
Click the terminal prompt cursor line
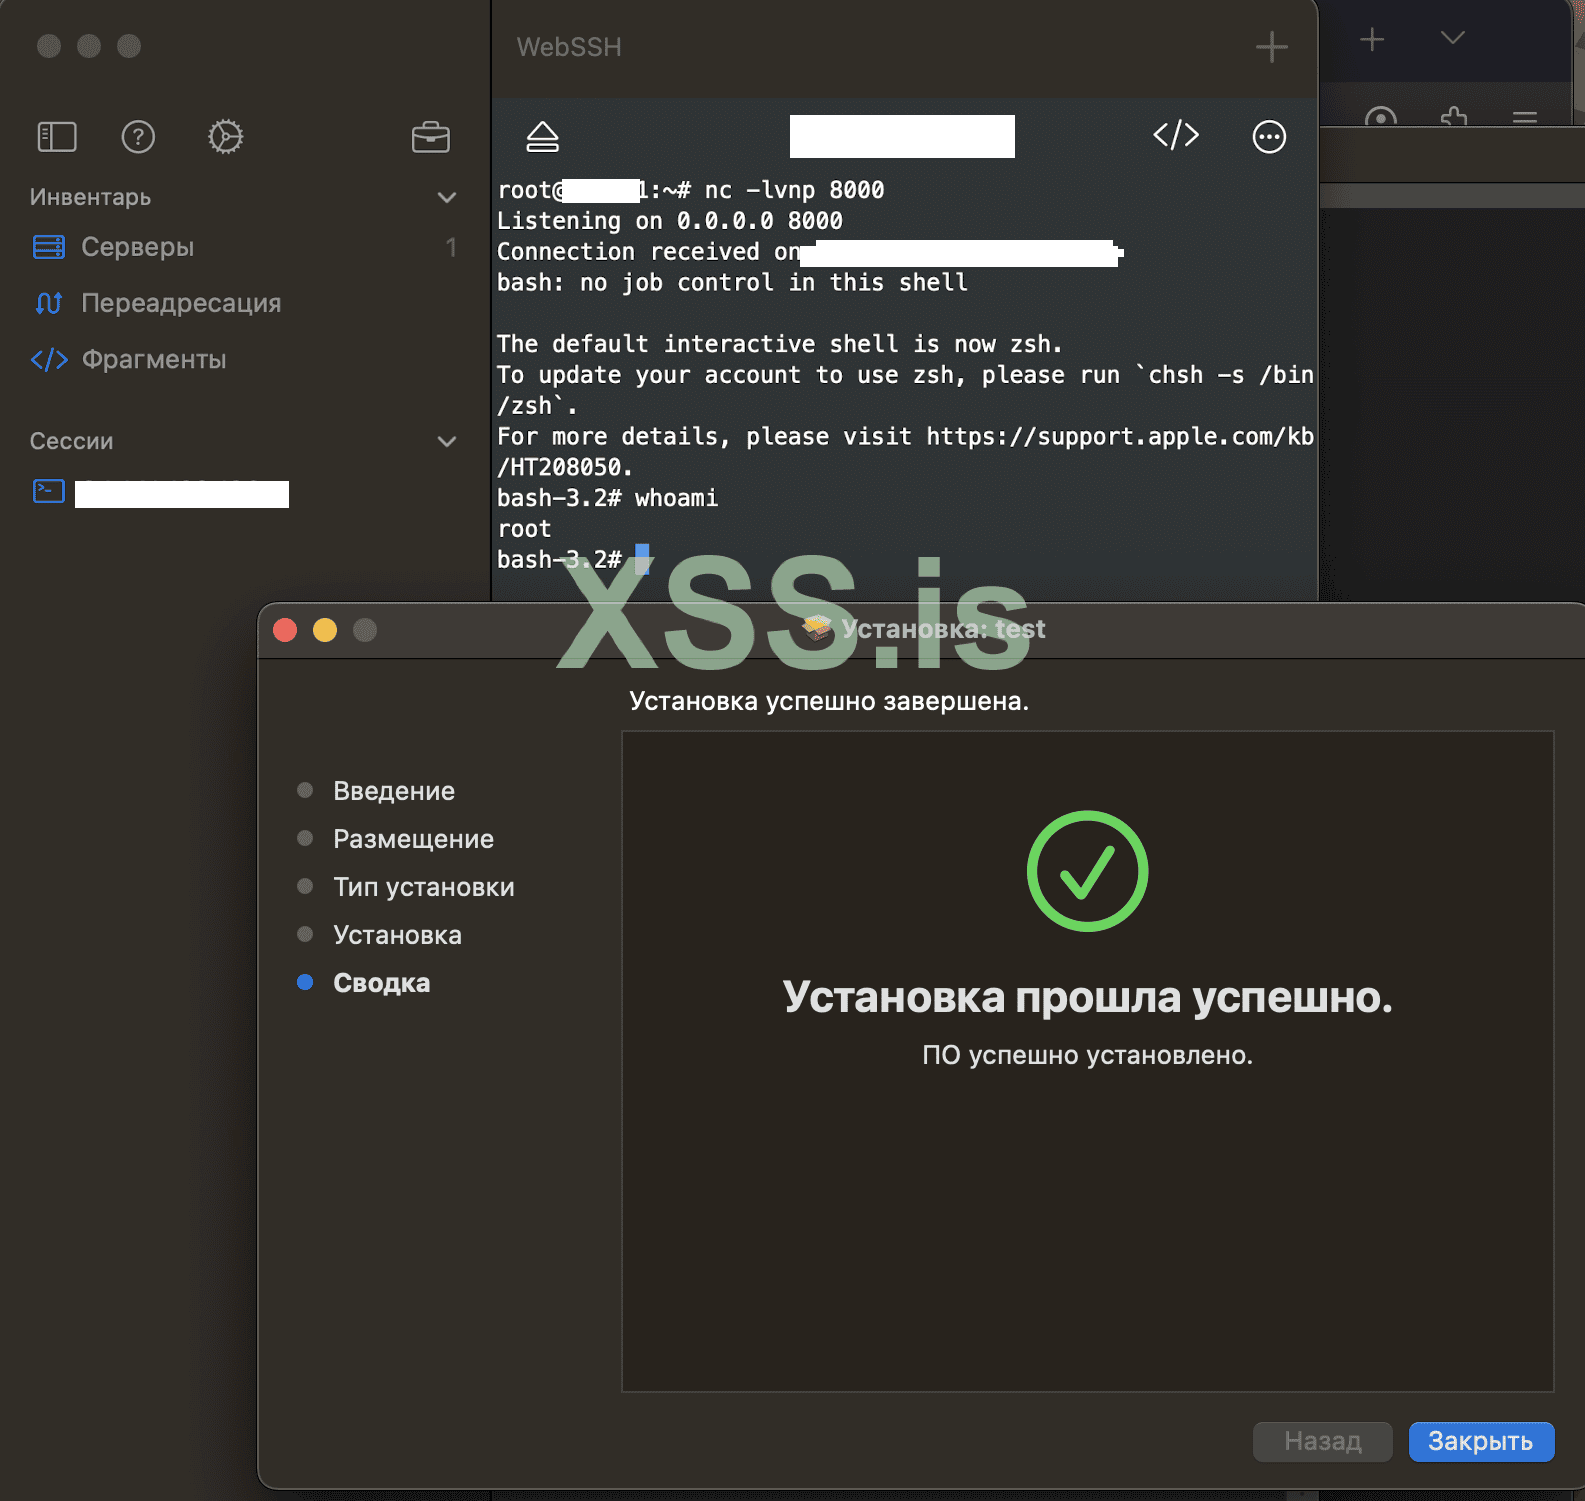click(x=573, y=559)
